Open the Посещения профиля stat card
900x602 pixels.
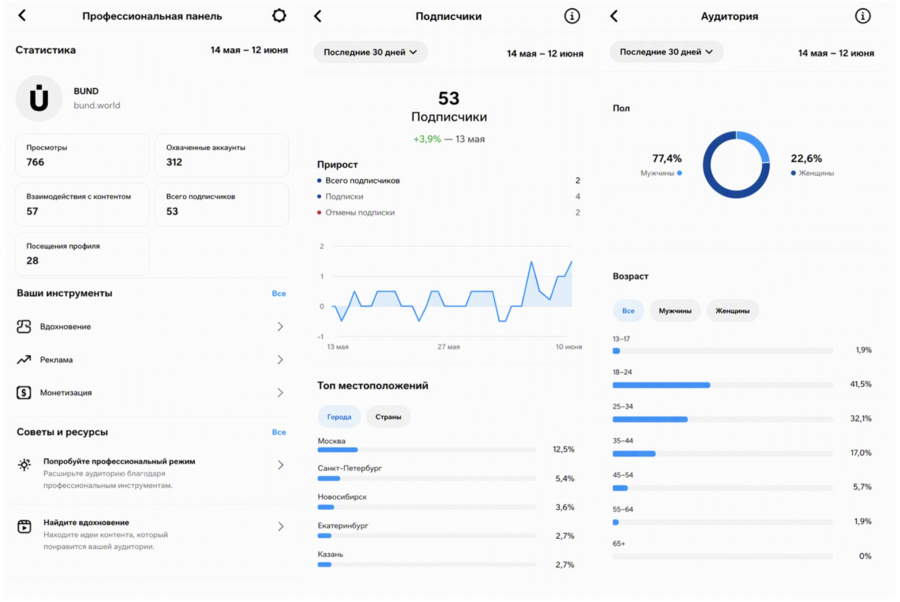pos(82,254)
